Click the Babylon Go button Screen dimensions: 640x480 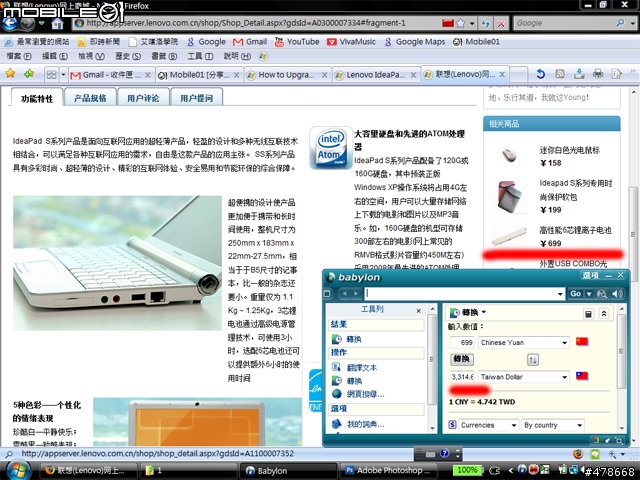pyautogui.click(x=576, y=294)
